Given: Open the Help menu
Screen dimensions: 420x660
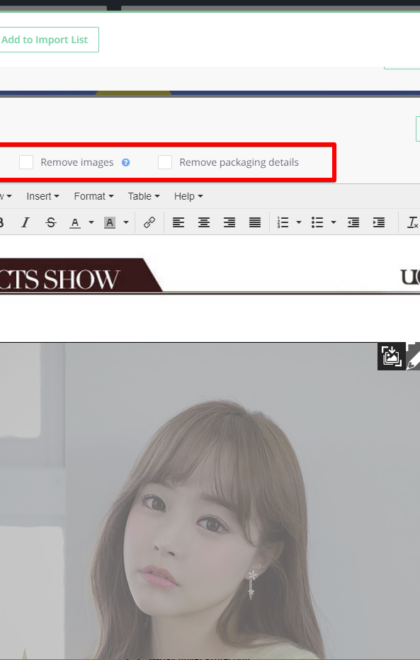Looking at the screenshot, I should click(188, 196).
